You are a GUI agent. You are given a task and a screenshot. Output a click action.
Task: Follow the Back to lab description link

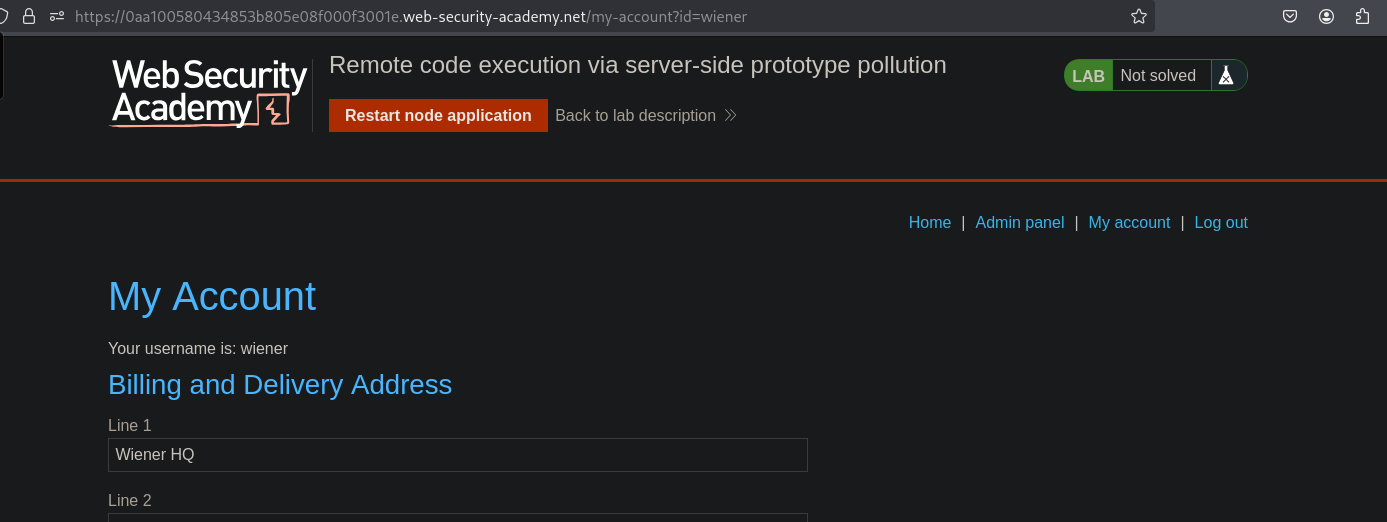(x=635, y=115)
